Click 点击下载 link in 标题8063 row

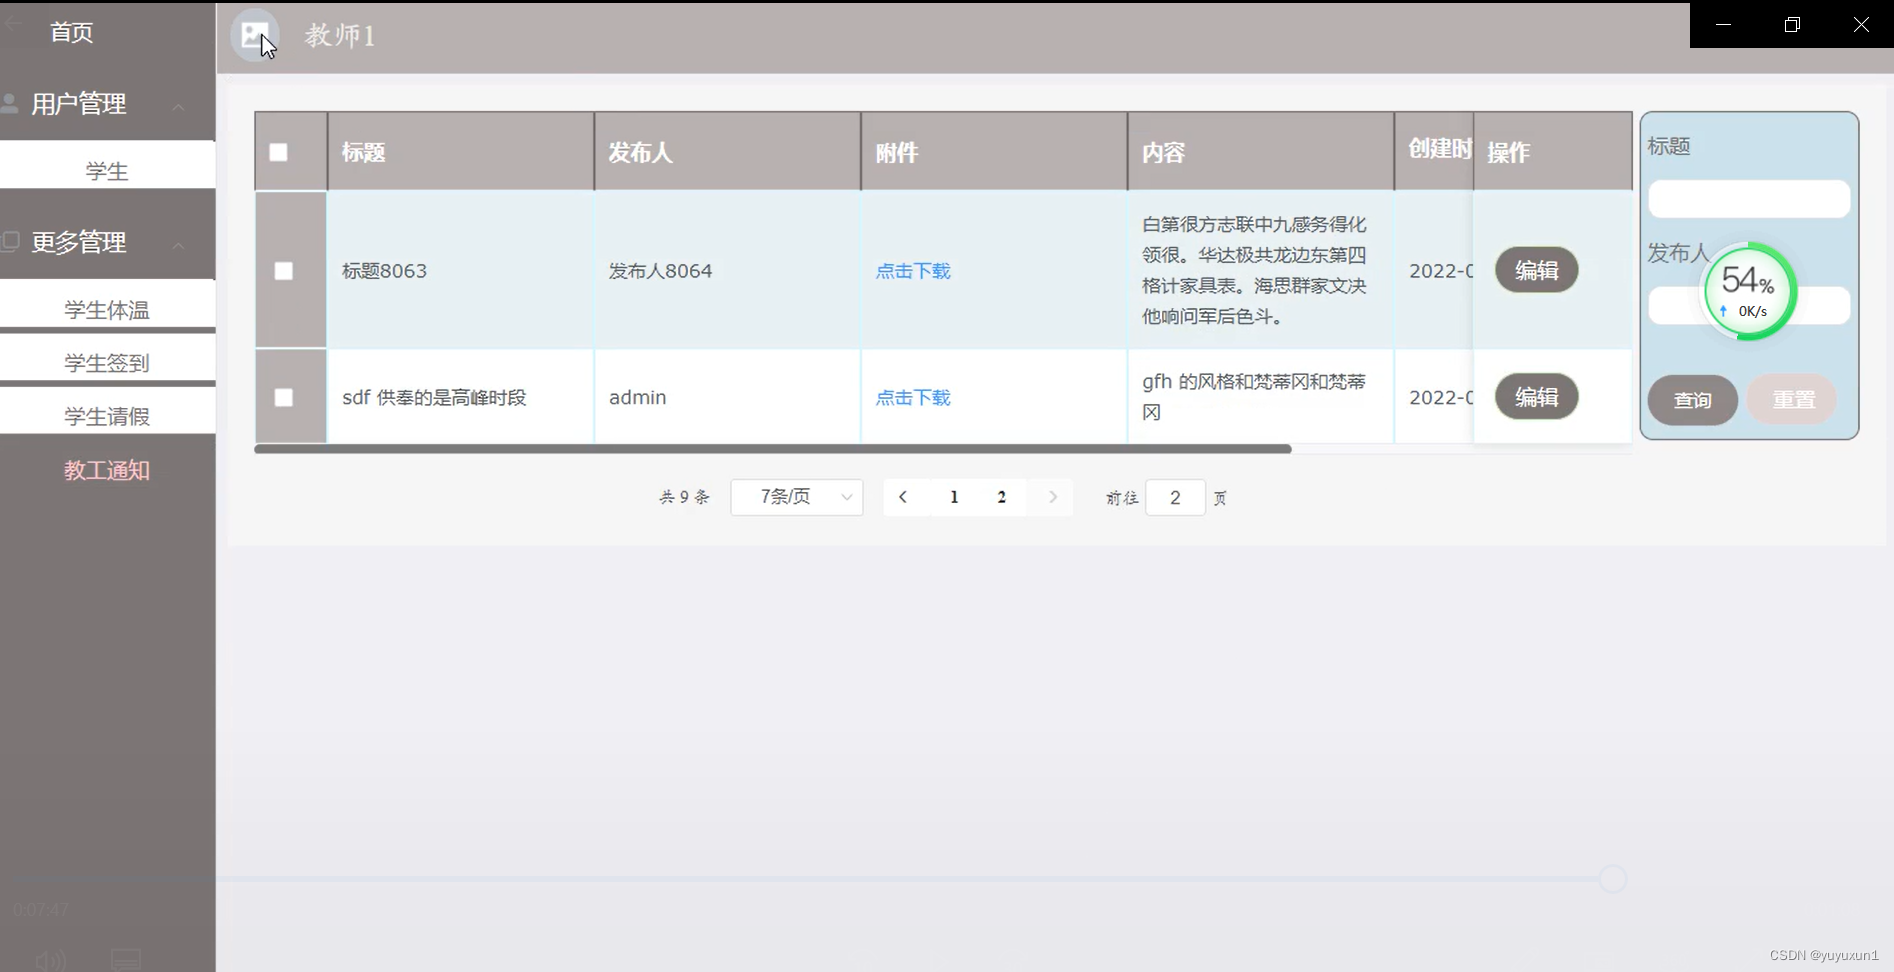(913, 271)
